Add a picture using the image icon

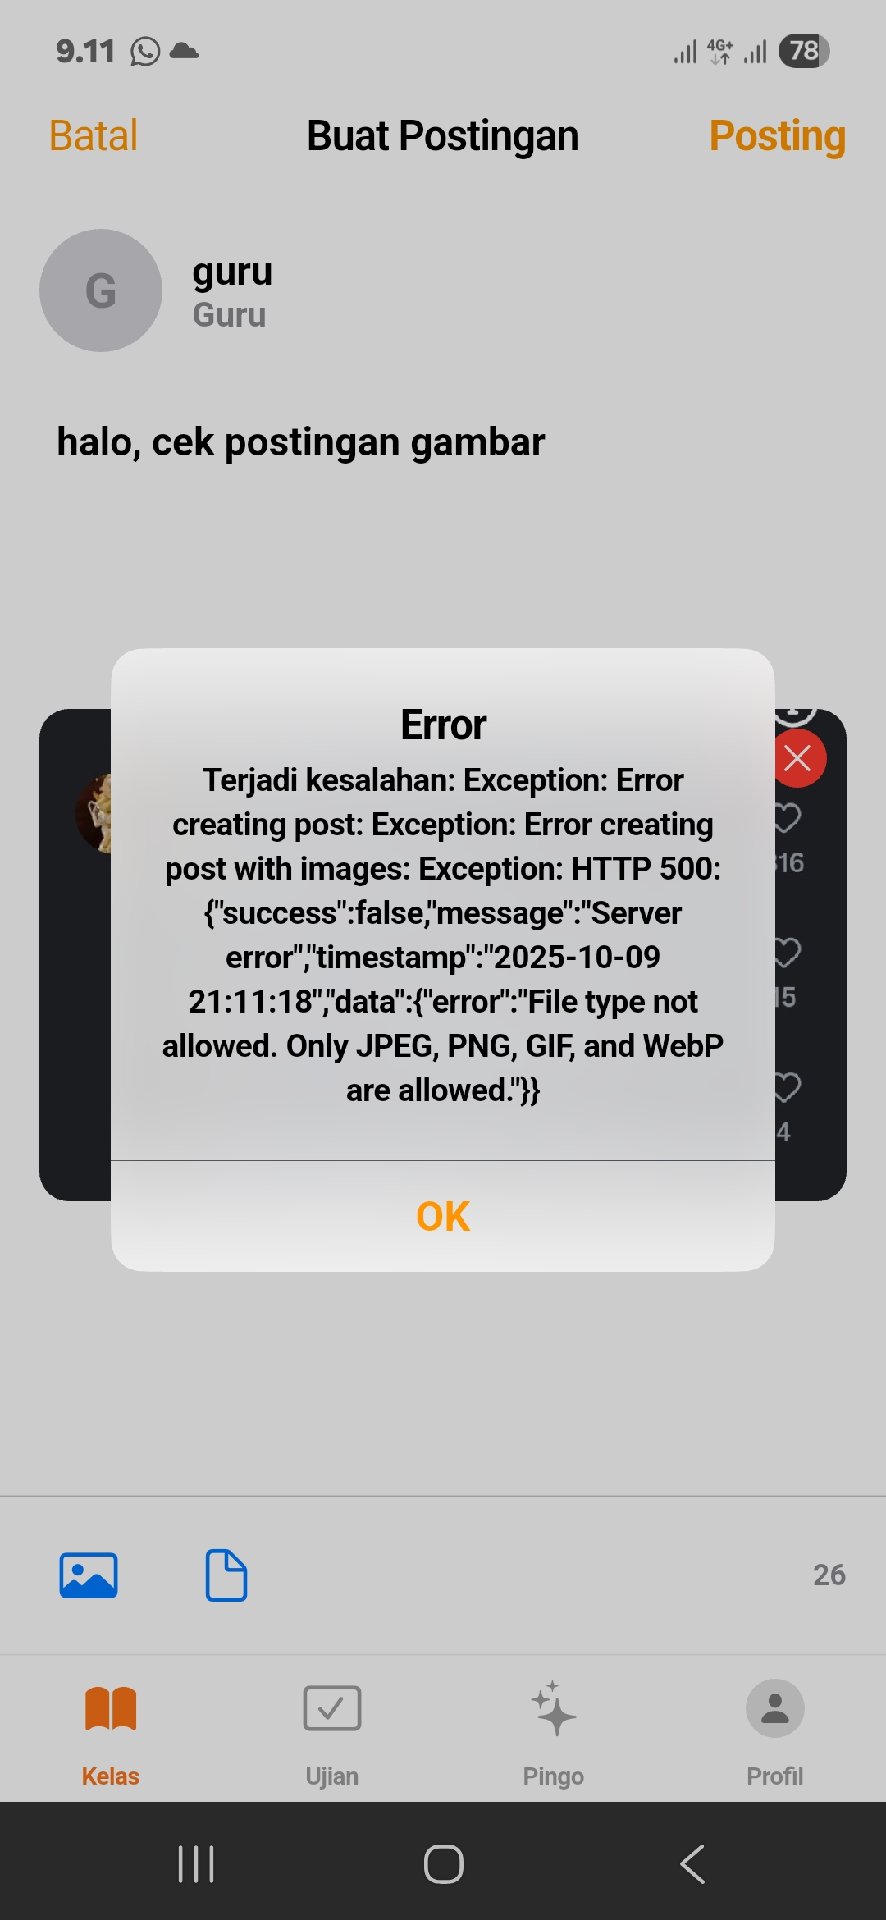click(x=89, y=1575)
